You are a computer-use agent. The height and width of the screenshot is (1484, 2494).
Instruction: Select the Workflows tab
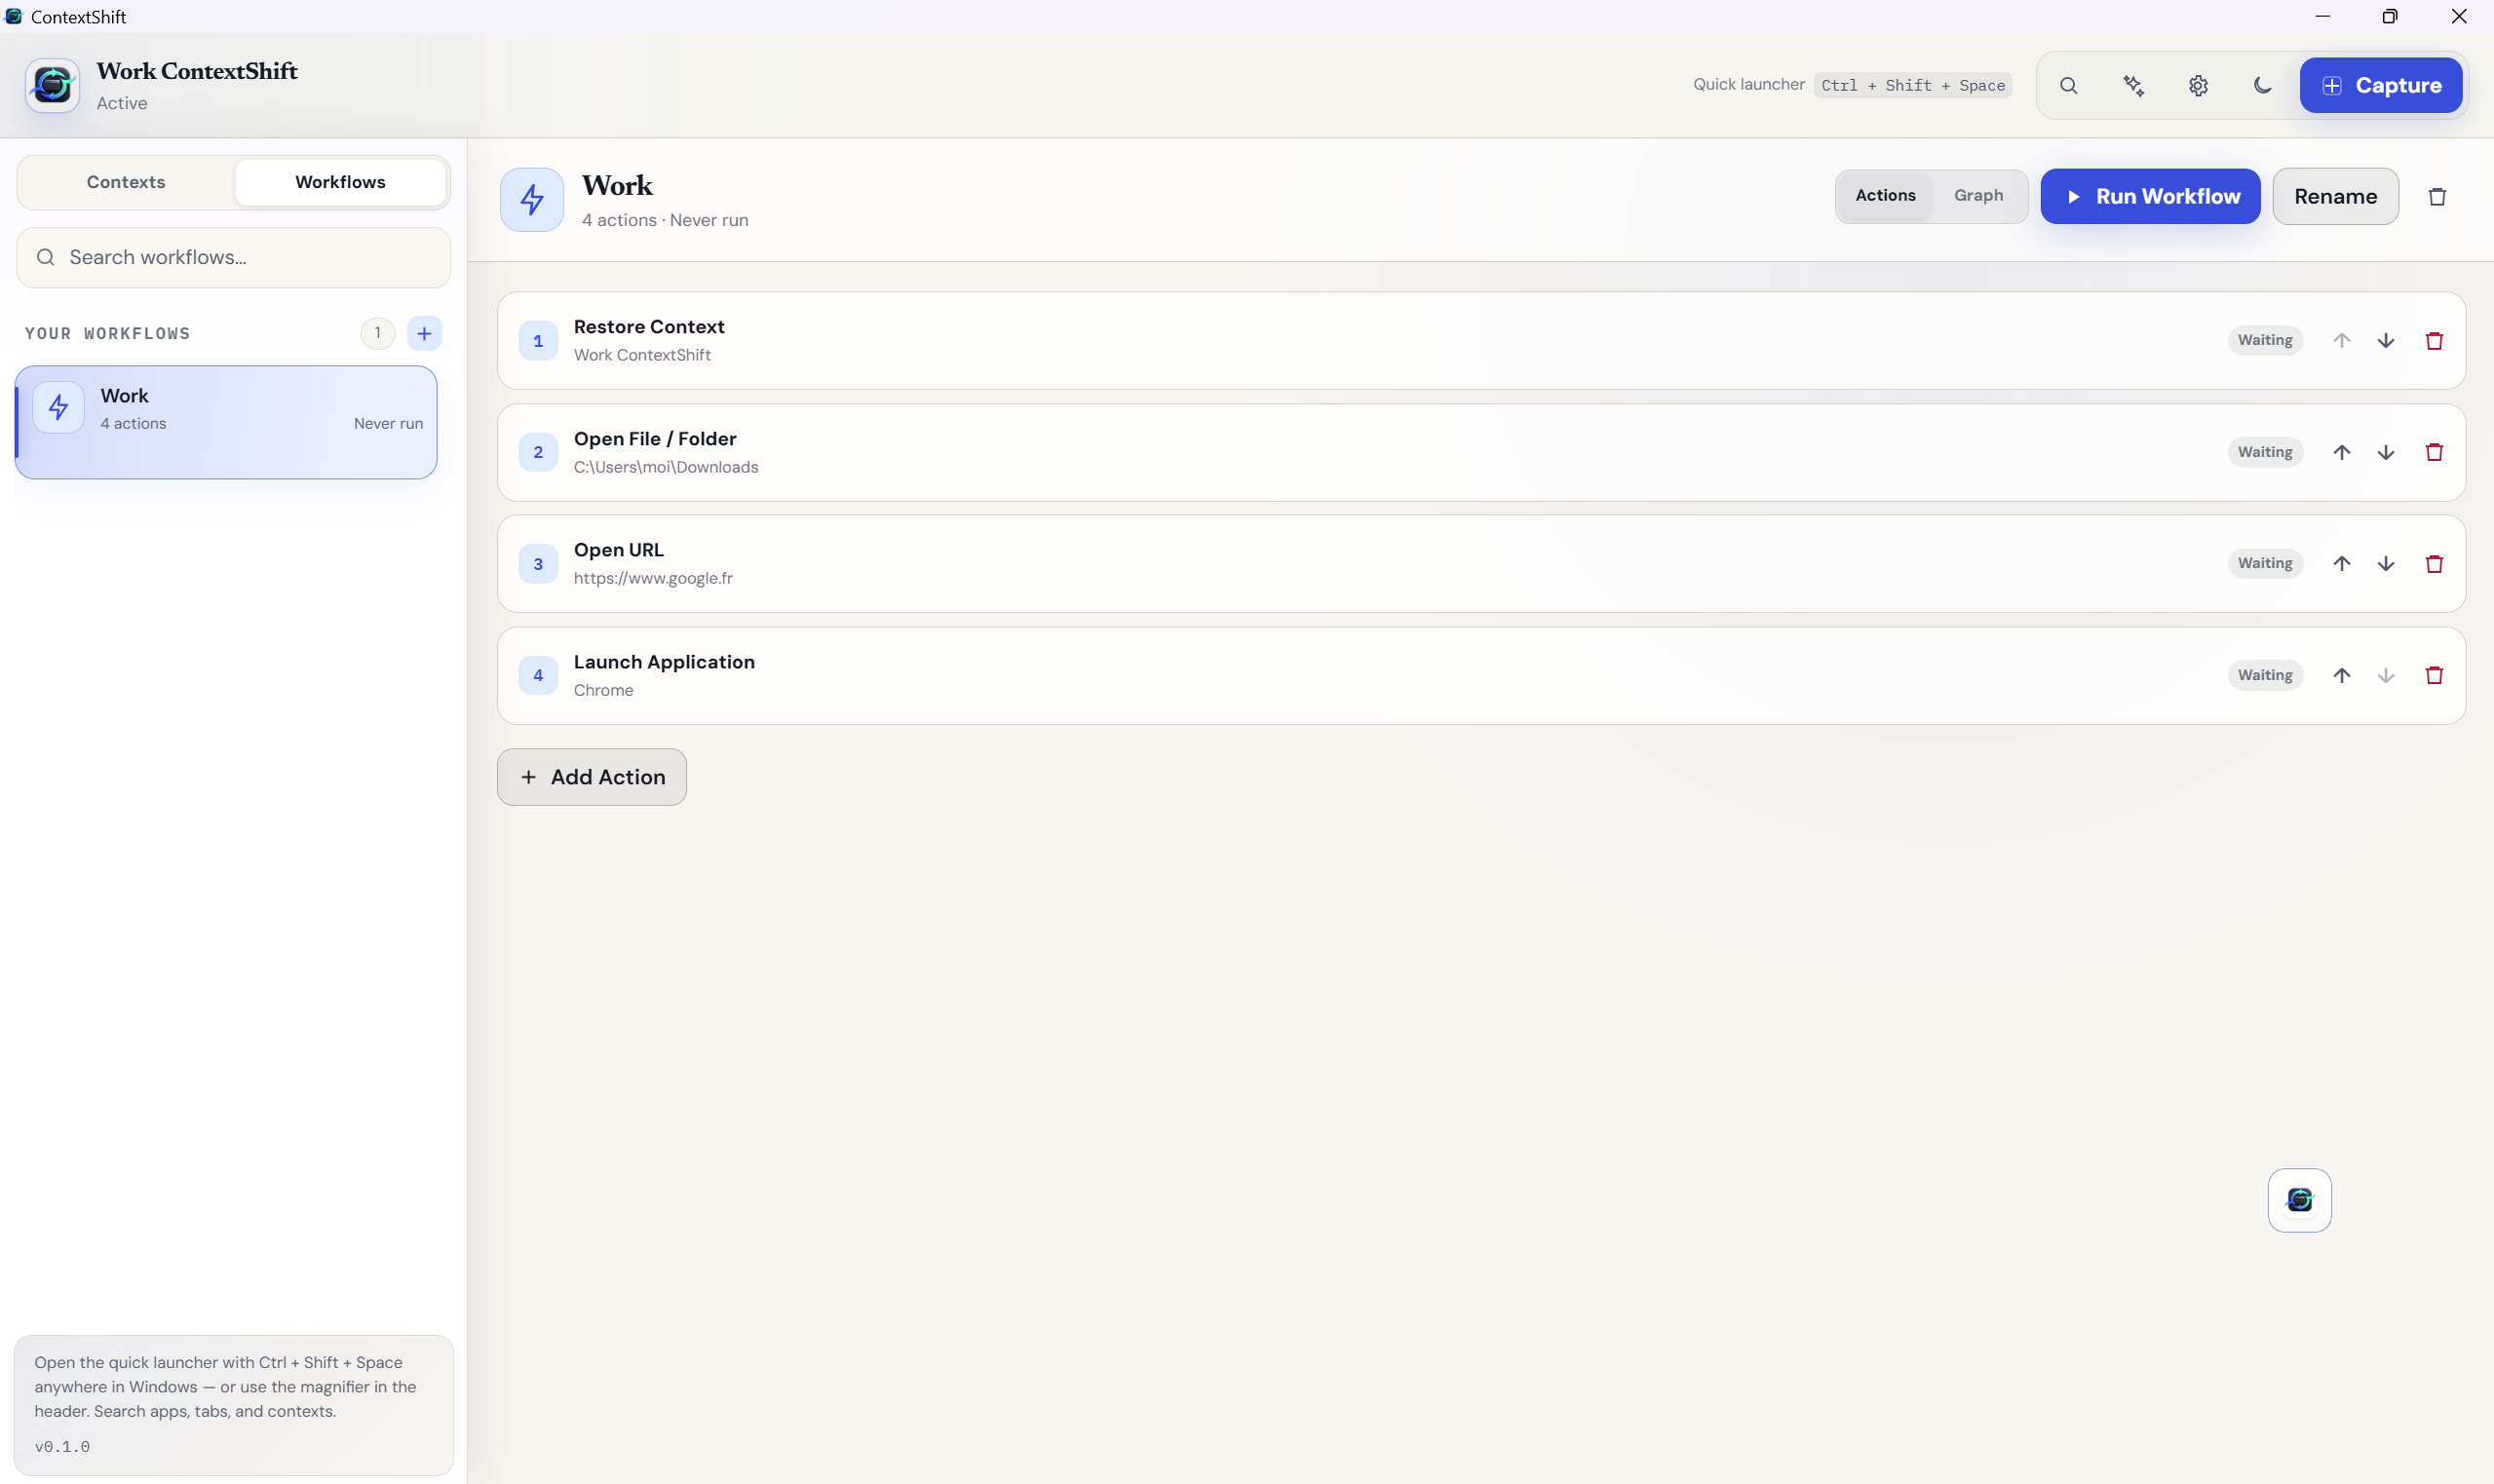pos(340,182)
